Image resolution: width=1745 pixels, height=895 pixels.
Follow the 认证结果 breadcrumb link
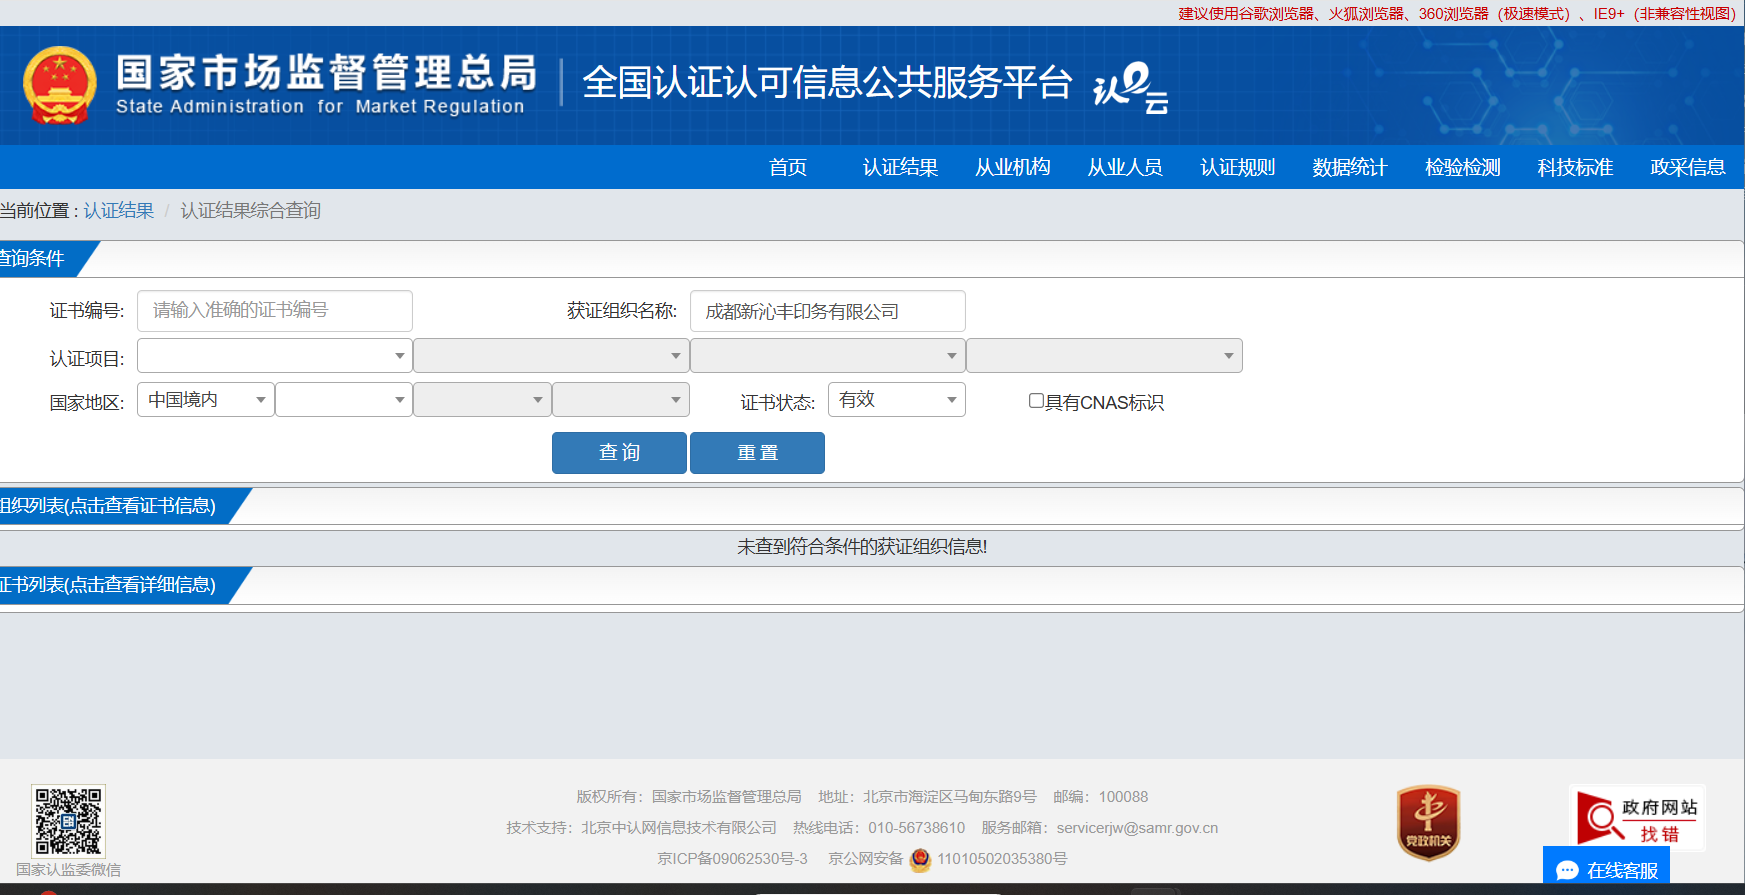(x=118, y=211)
